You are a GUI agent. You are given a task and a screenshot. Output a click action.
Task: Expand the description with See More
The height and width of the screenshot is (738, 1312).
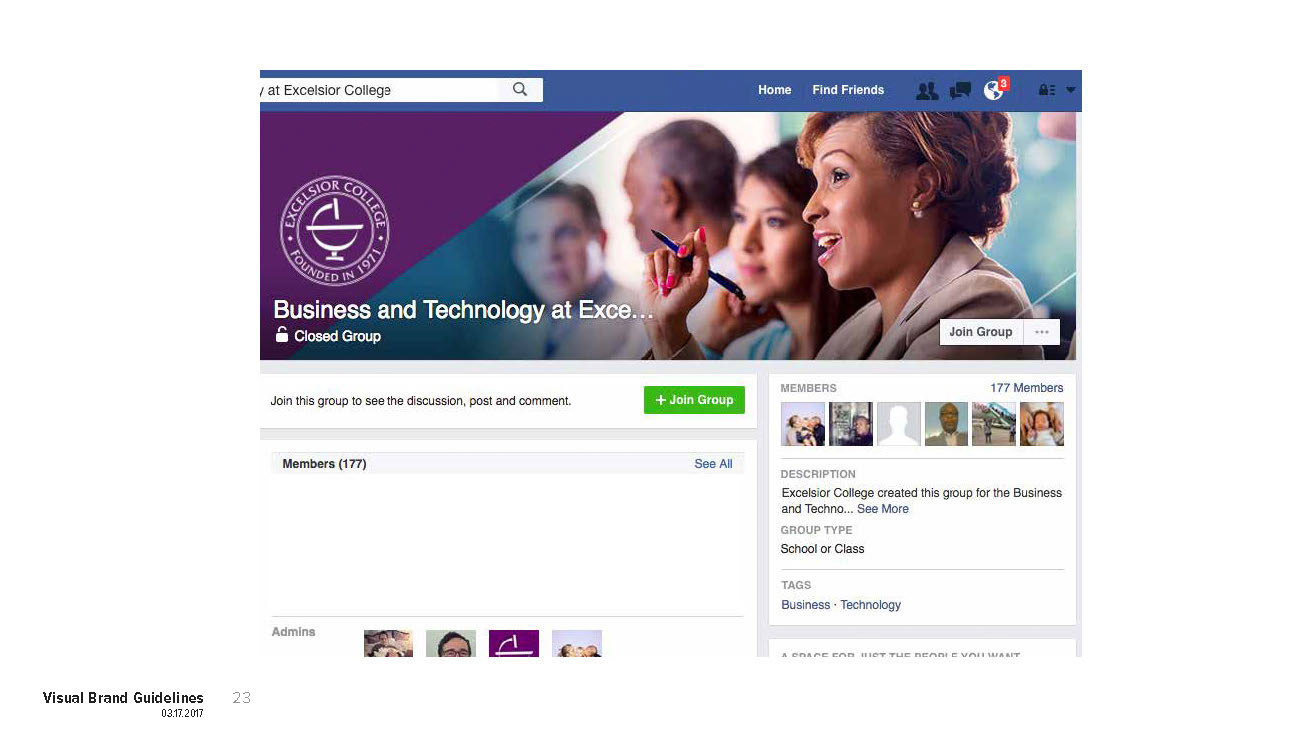883,509
